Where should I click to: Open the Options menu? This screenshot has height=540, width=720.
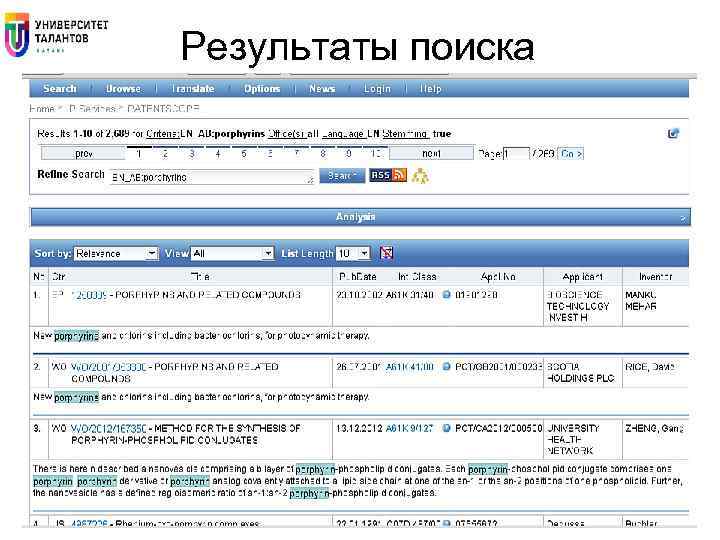tap(262, 89)
